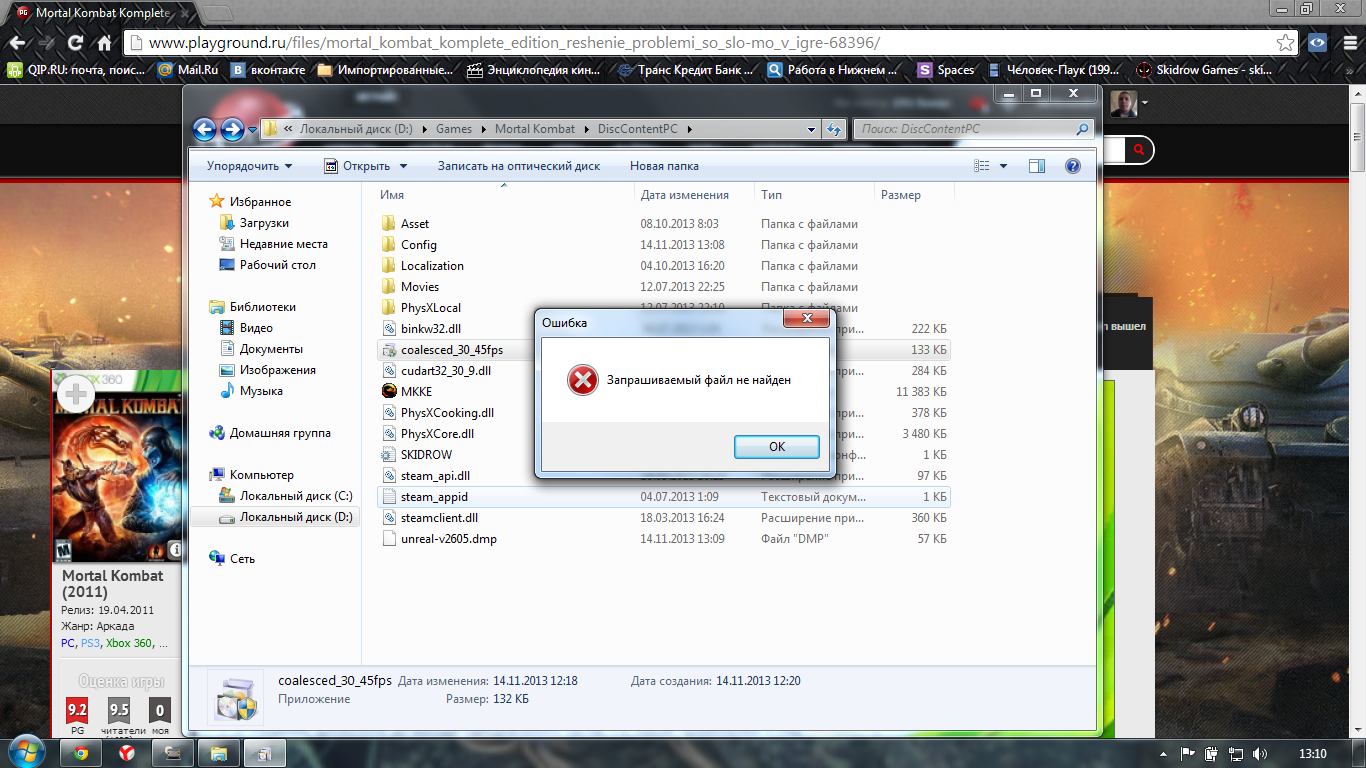Open Загрузки in the navigation pane
1366x768 pixels.
(x=264, y=223)
